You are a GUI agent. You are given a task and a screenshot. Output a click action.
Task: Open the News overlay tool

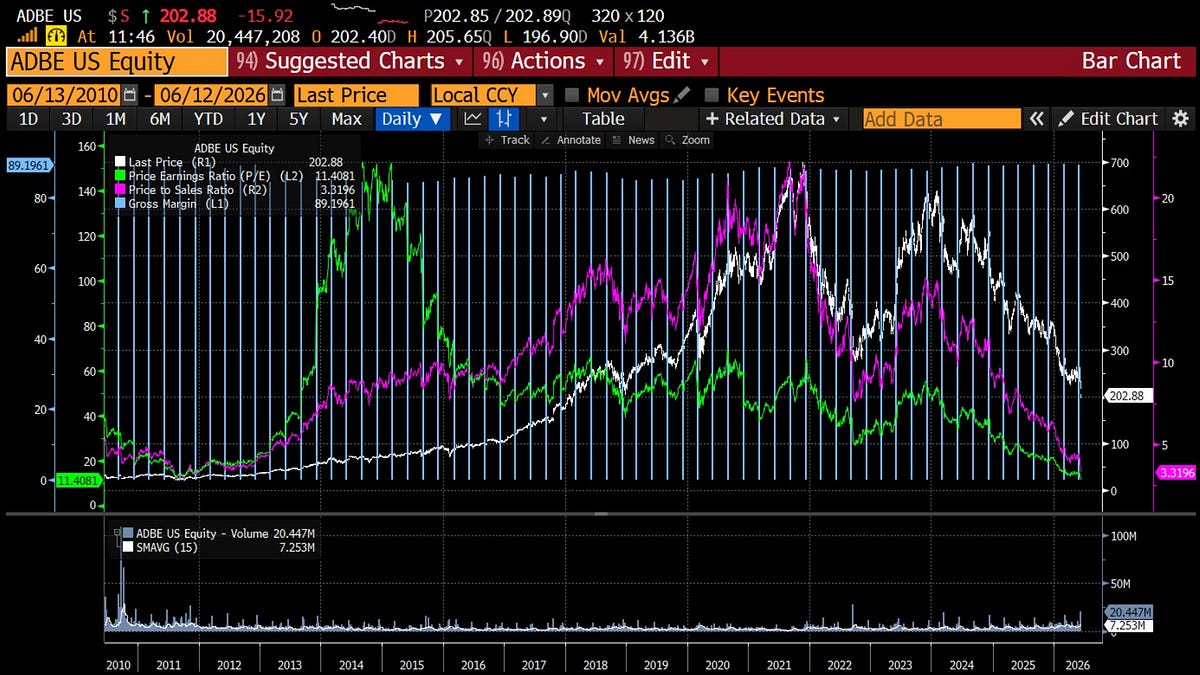pos(634,140)
